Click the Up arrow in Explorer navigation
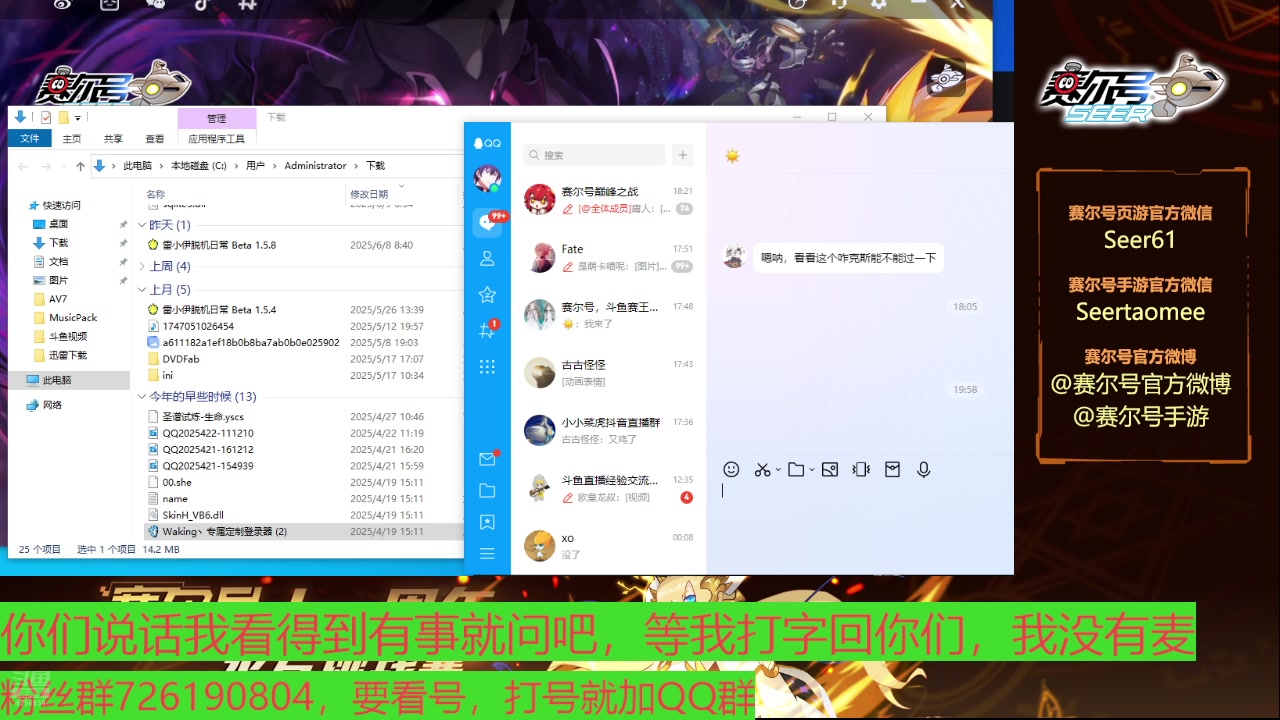This screenshot has width=1280, height=720. [x=80, y=166]
